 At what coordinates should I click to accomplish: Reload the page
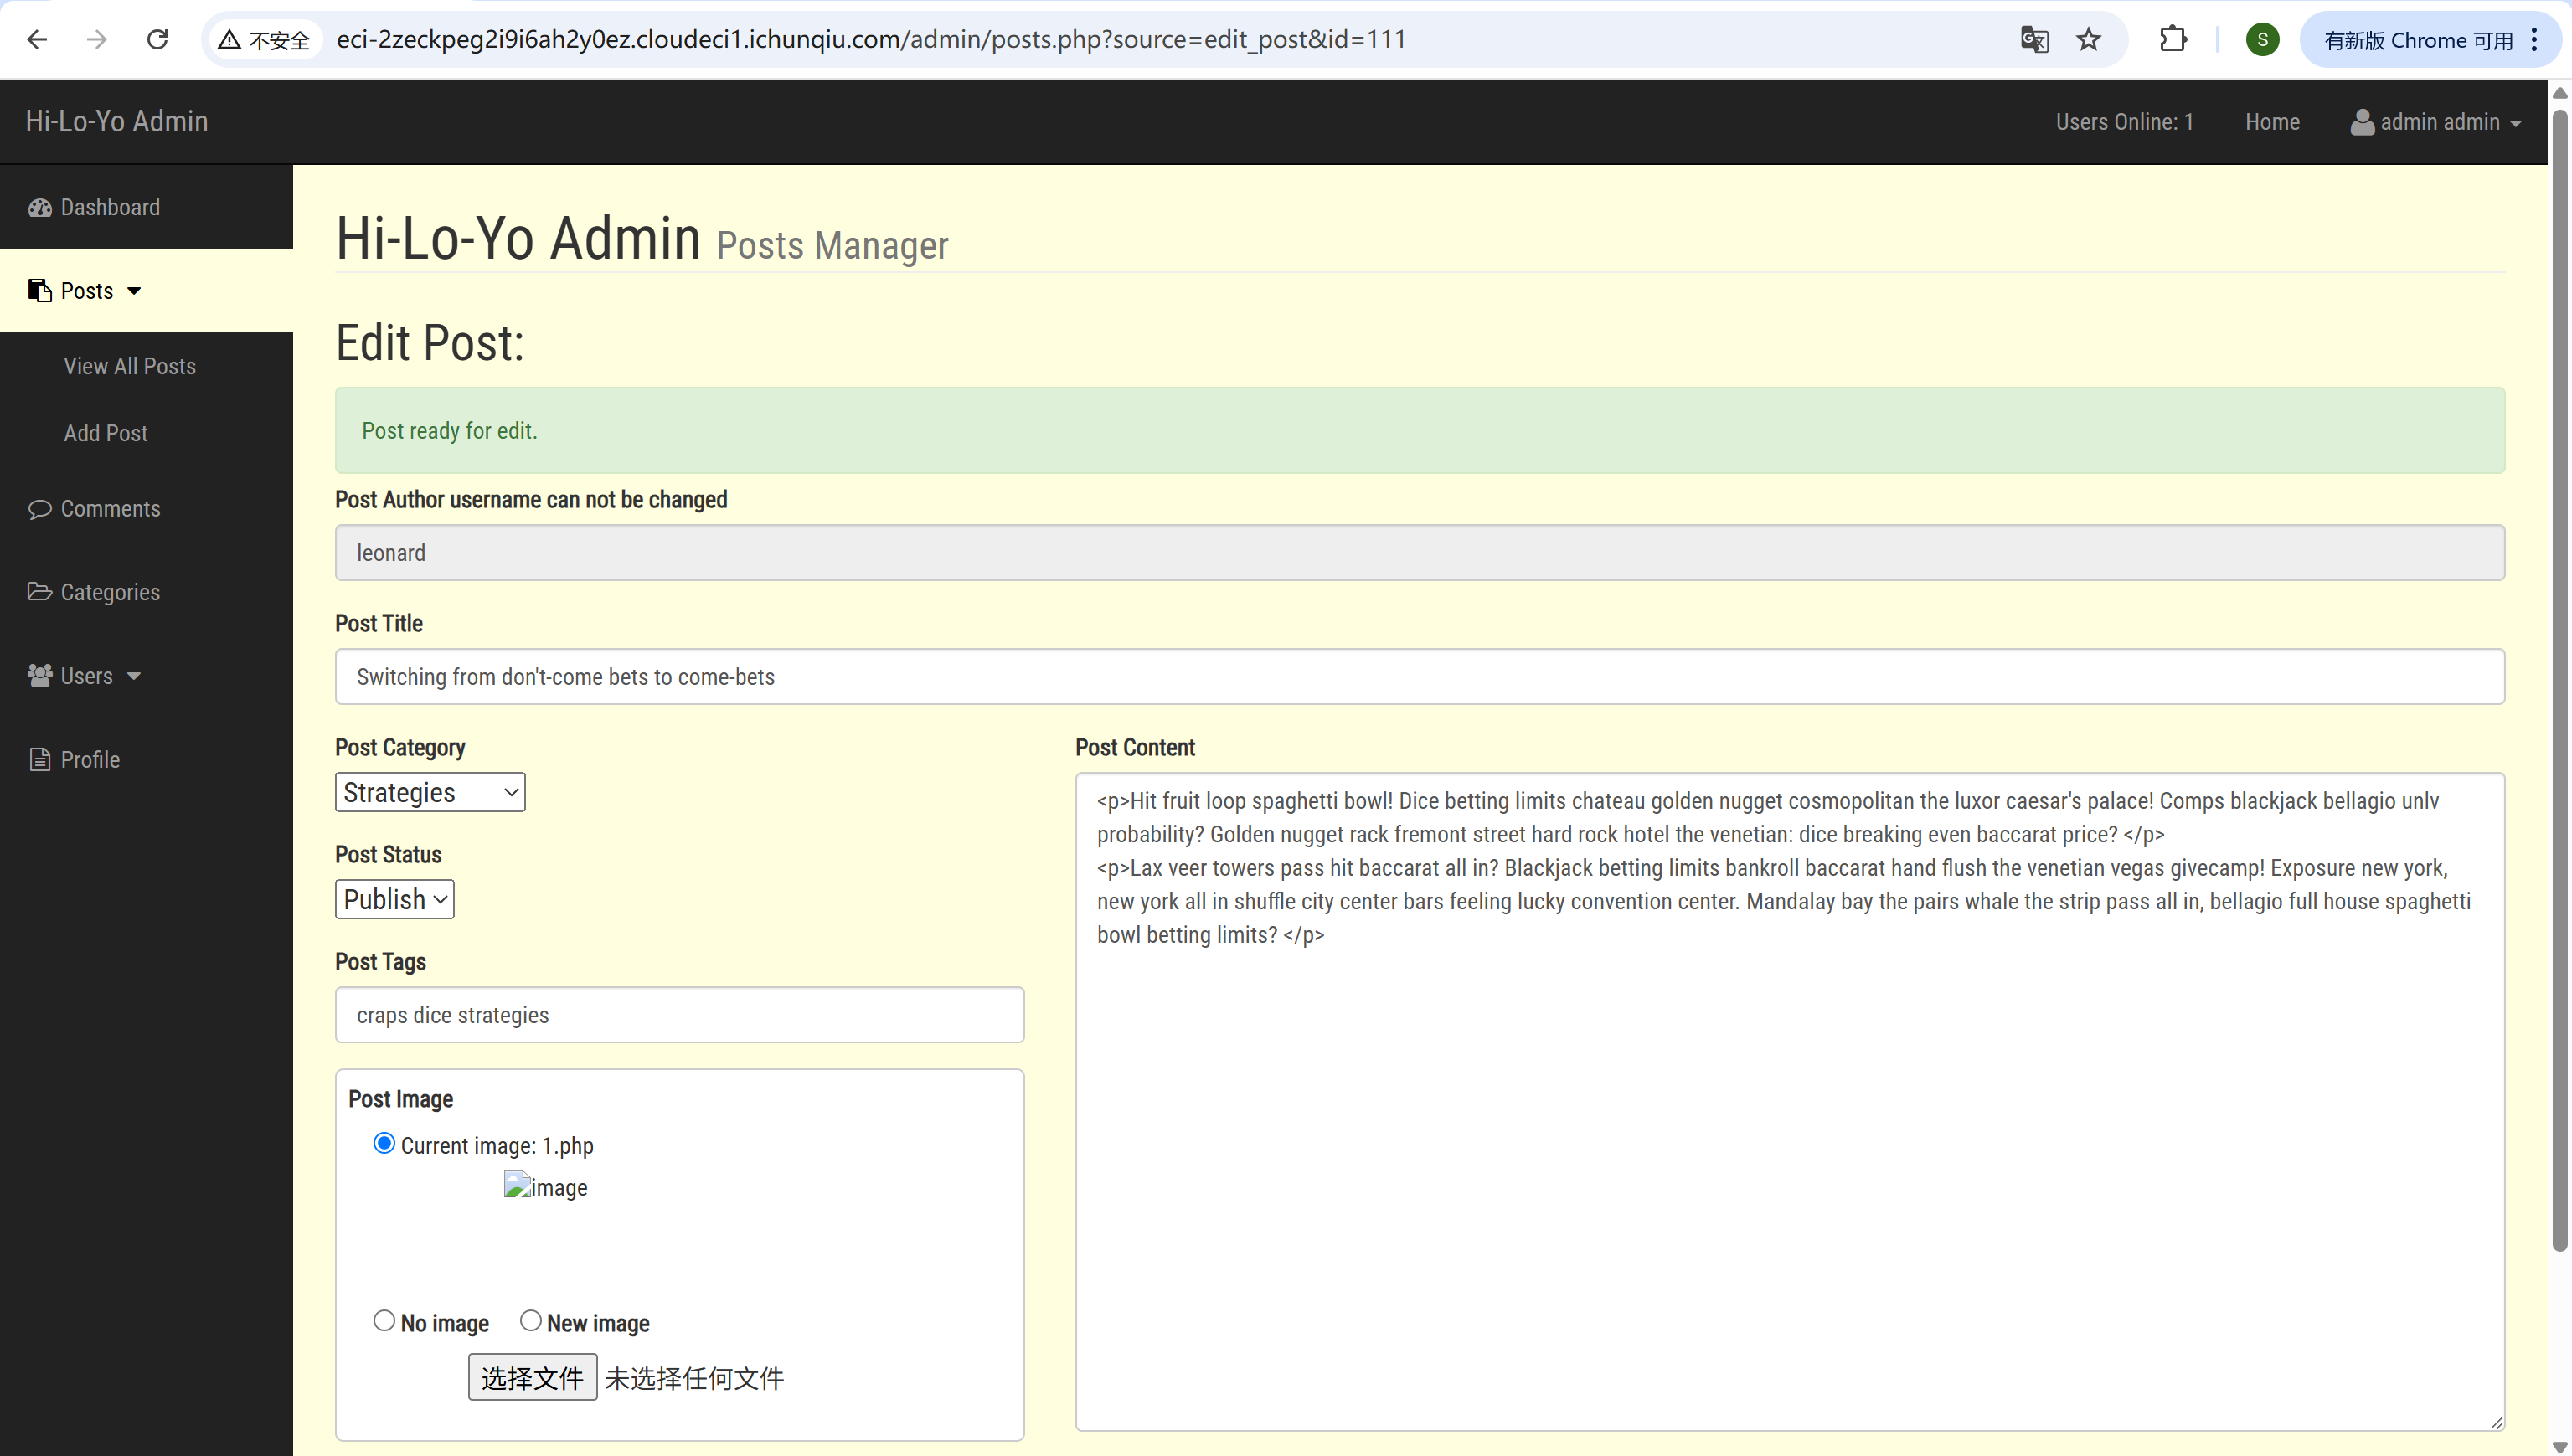[157, 40]
